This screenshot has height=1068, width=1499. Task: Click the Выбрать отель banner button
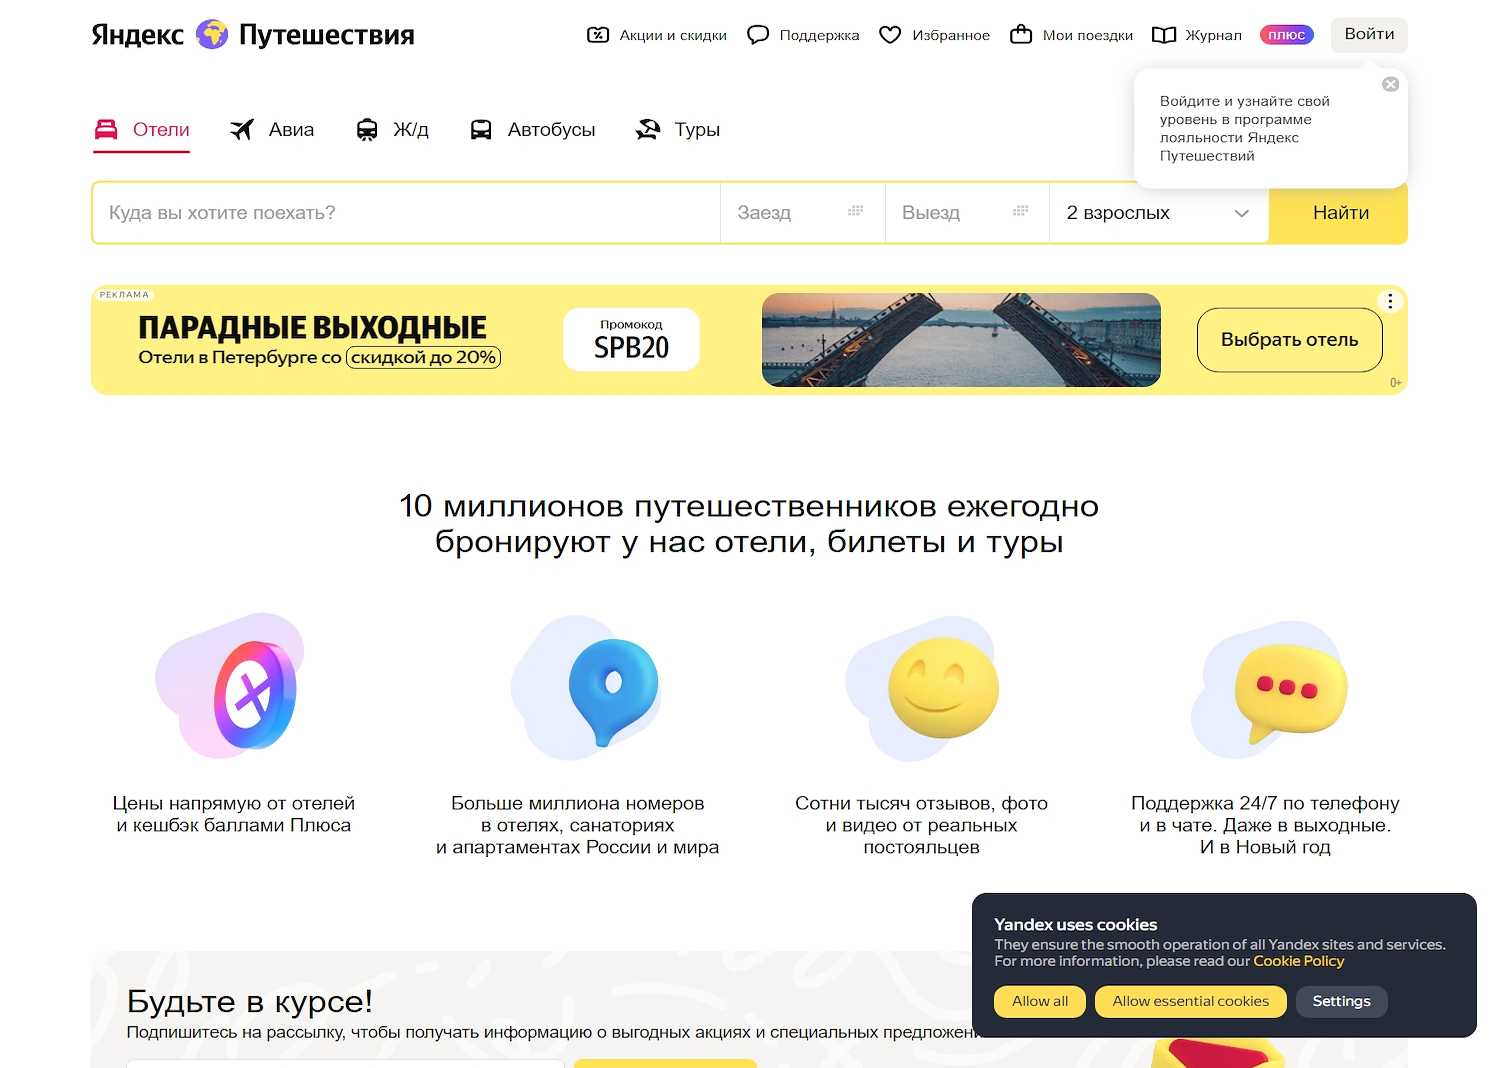[x=1290, y=340]
